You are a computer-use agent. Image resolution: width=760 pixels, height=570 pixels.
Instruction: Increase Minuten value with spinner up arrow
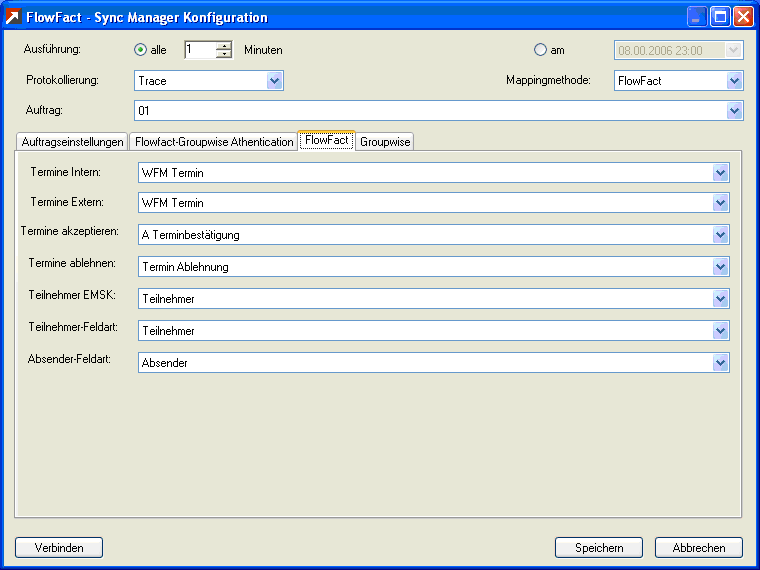tap(224, 45)
